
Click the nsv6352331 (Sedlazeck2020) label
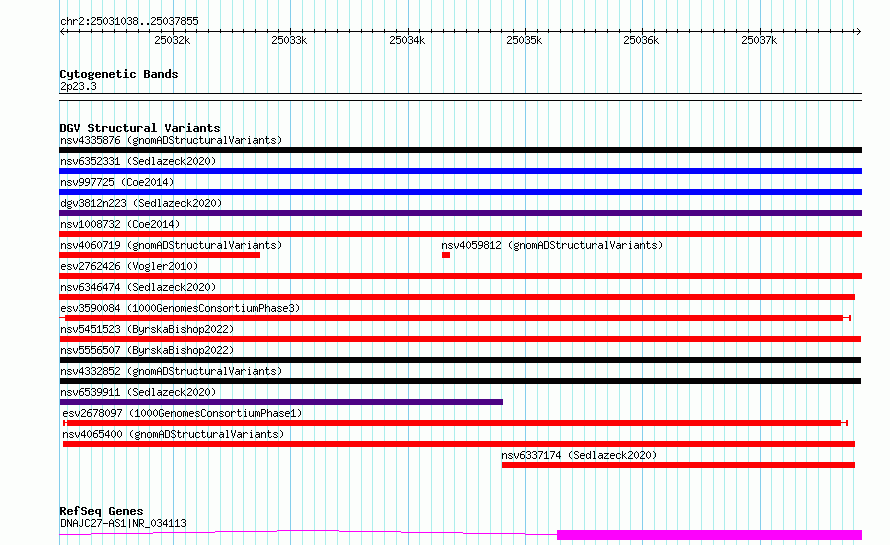coord(138,161)
